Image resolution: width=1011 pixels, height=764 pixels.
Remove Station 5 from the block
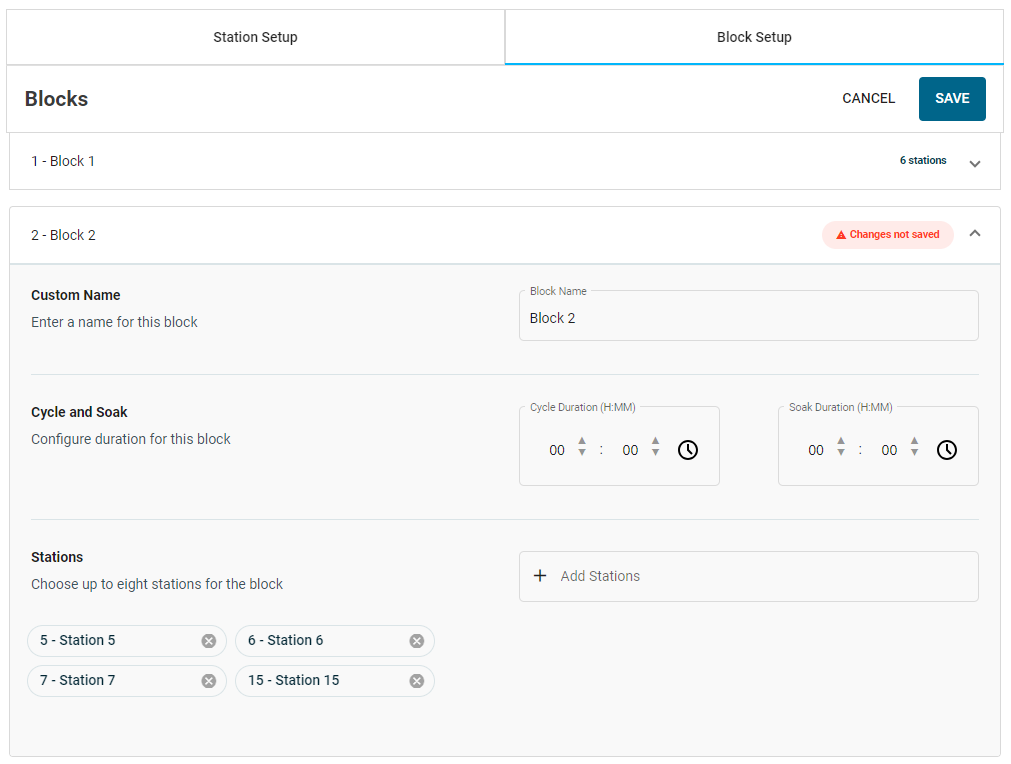(209, 641)
